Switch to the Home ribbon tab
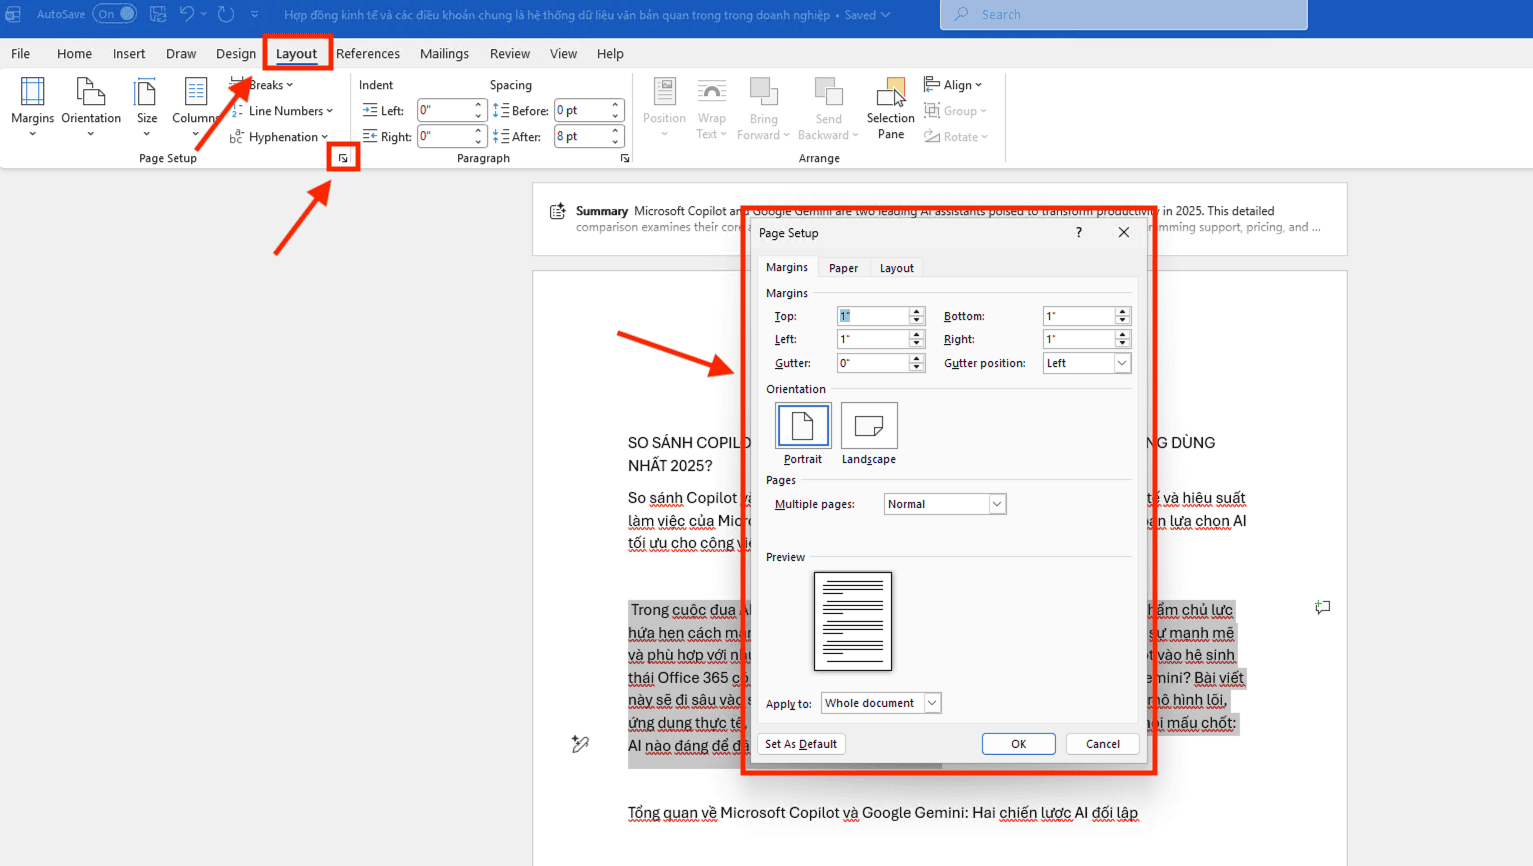 click(74, 54)
